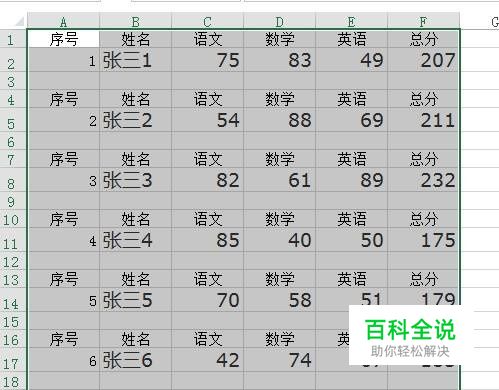Viewport: 499px width, 390px height.
Task: Click 张三4's 语文 score 85
Action: [207, 240]
